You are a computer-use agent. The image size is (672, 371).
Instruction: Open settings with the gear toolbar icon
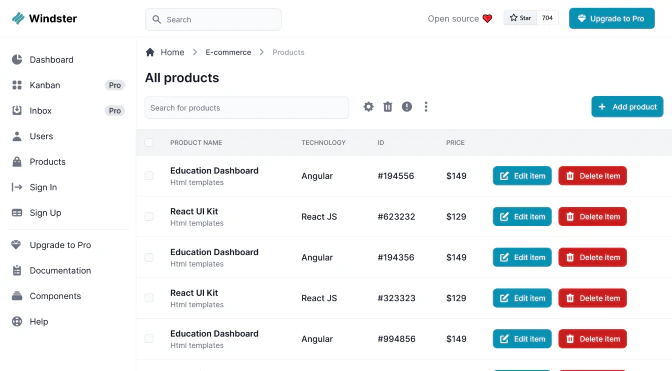[368, 107]
